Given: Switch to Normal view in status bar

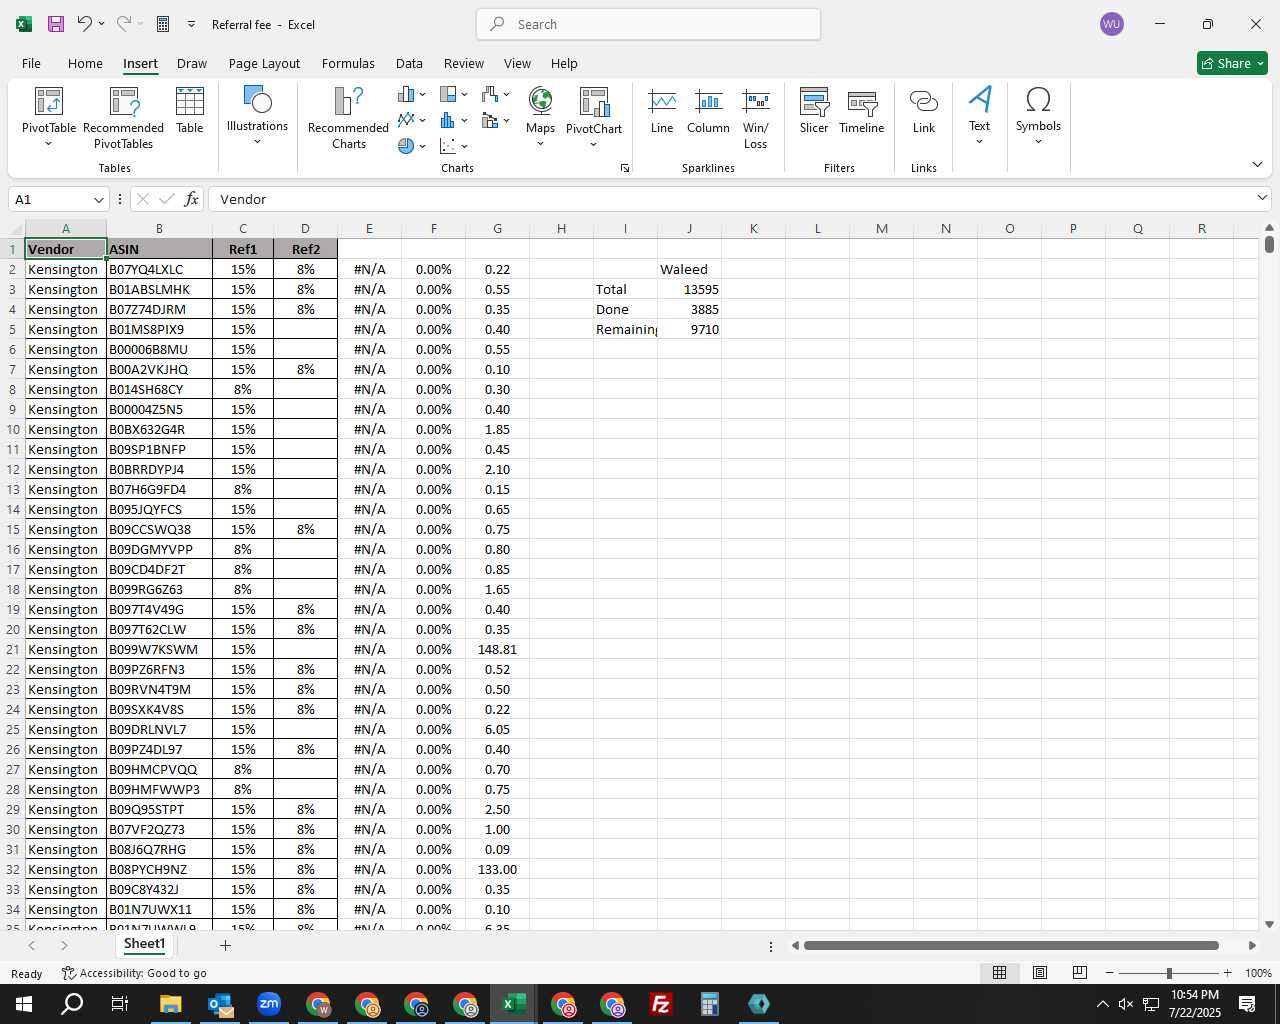Looking at the screenshot, I should pos(999,973).
